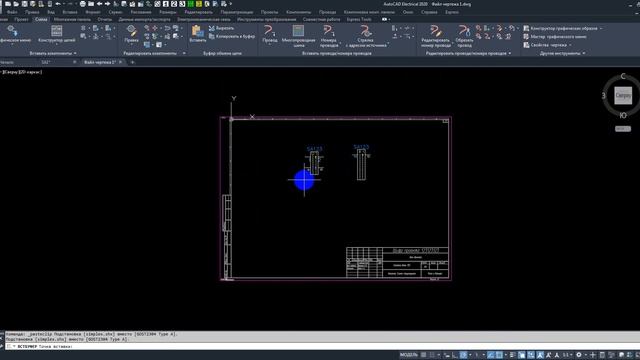This screenshot has height=360, width=640.
Task: Open the Файл menu
Action: click(x=12, y=12)
